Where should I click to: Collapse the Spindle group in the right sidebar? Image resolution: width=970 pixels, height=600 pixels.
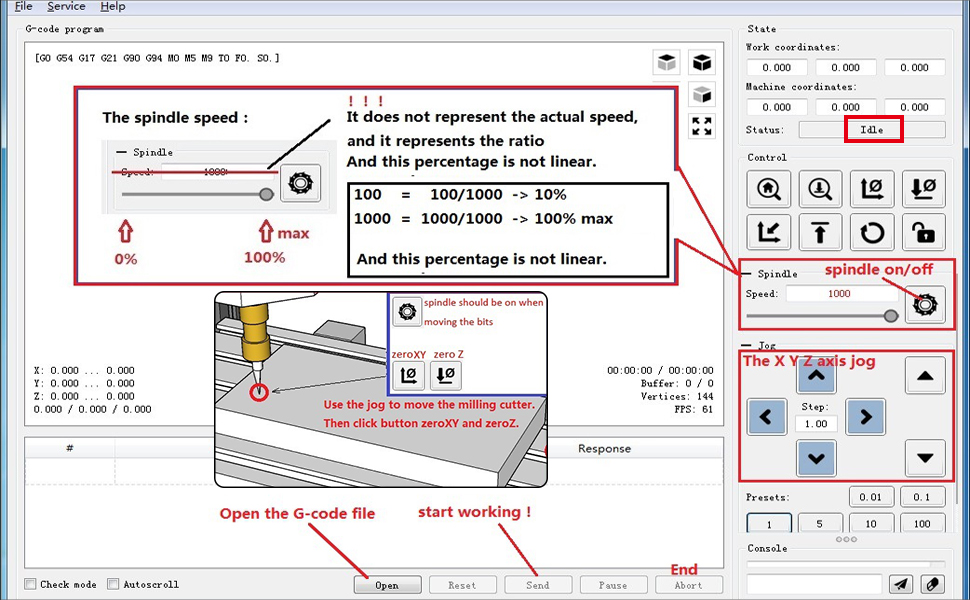coord(748,273)
